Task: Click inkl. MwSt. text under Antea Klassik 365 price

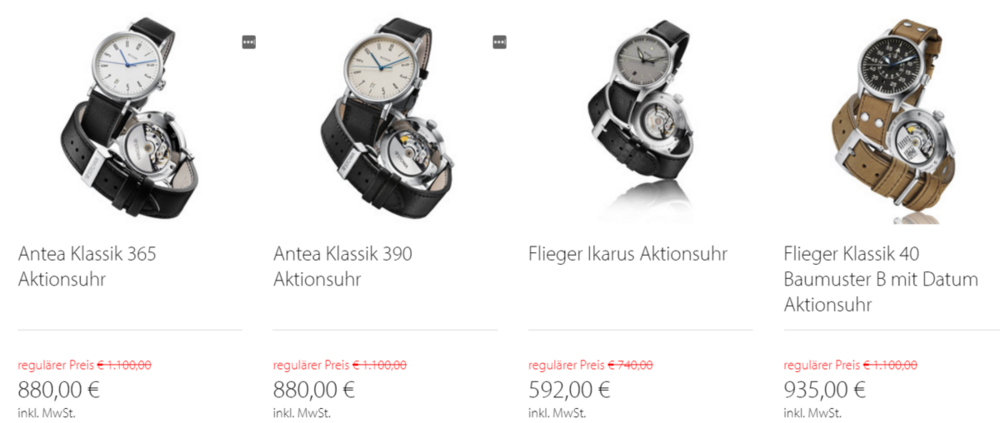Action: [x=46, y=413]
